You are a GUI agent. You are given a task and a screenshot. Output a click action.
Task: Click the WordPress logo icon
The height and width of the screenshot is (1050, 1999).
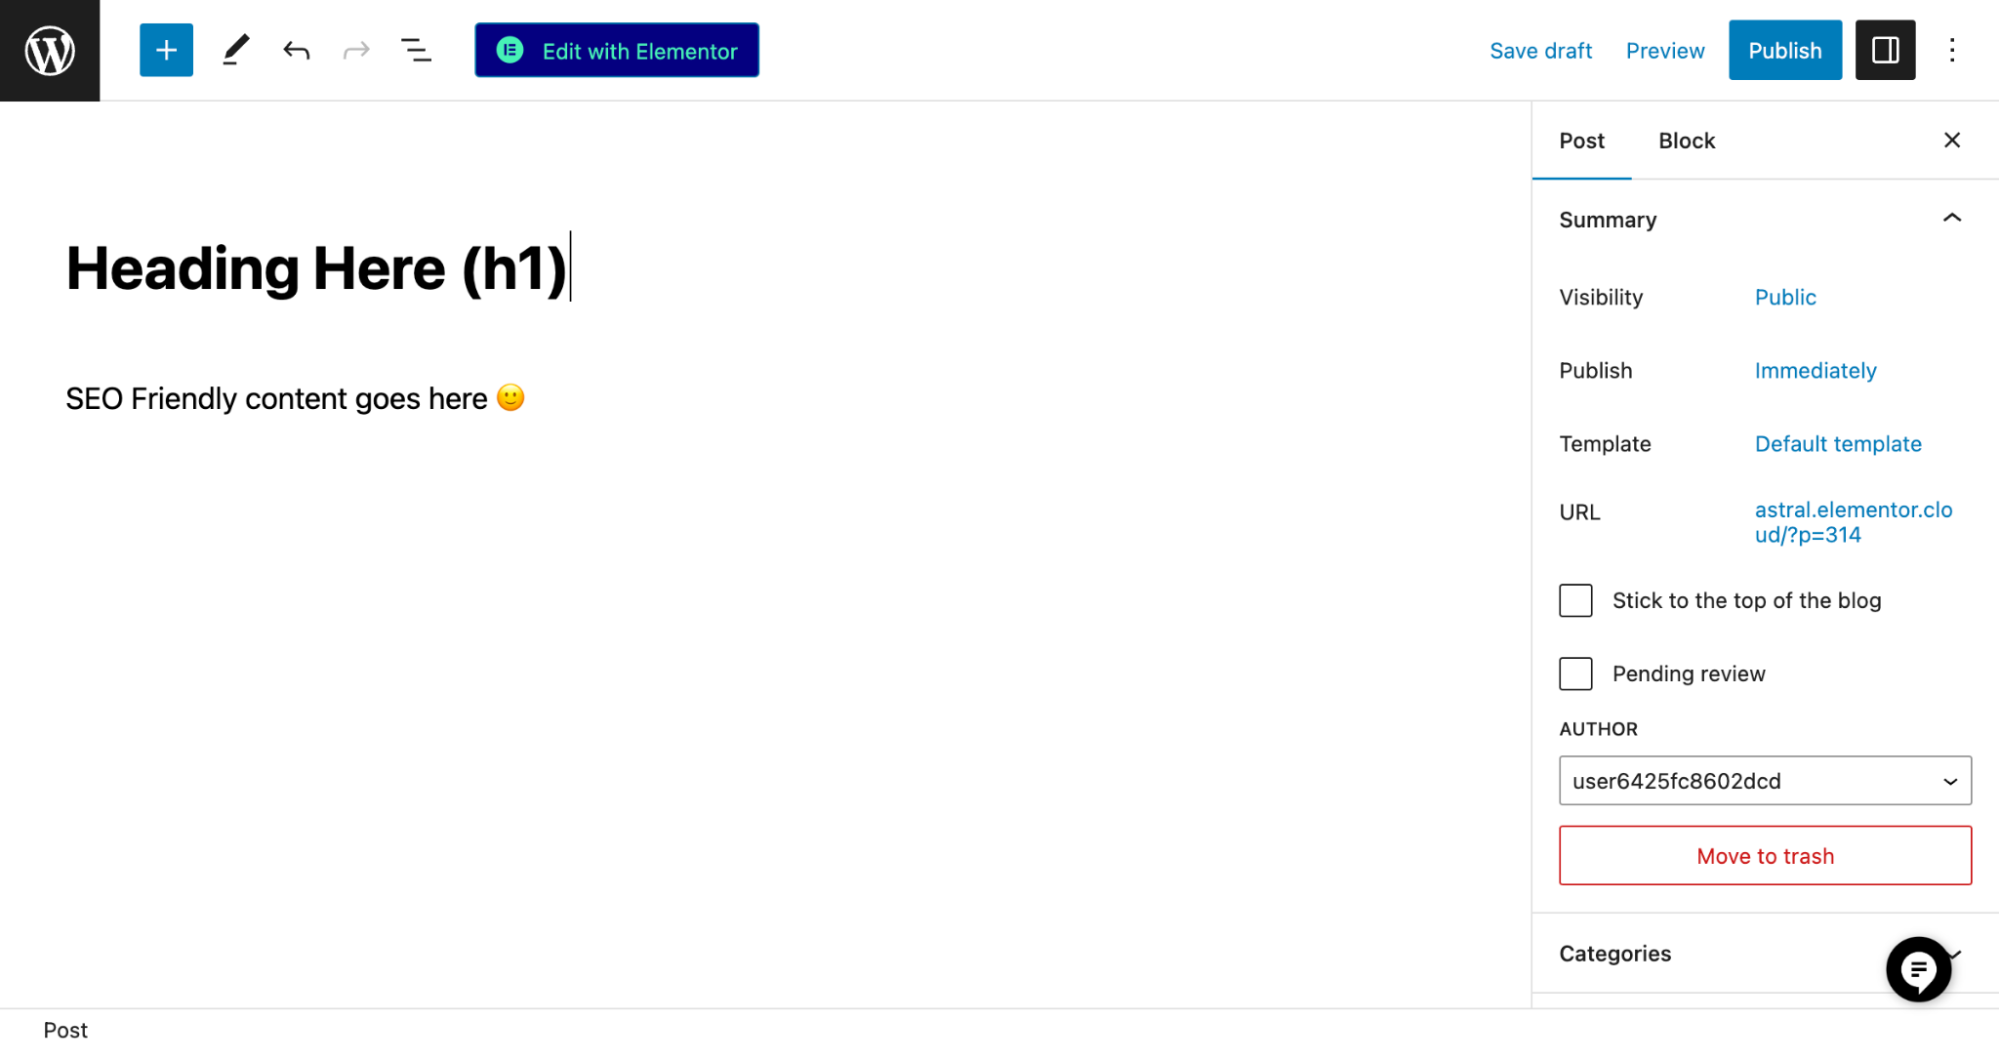pos(50,50)
